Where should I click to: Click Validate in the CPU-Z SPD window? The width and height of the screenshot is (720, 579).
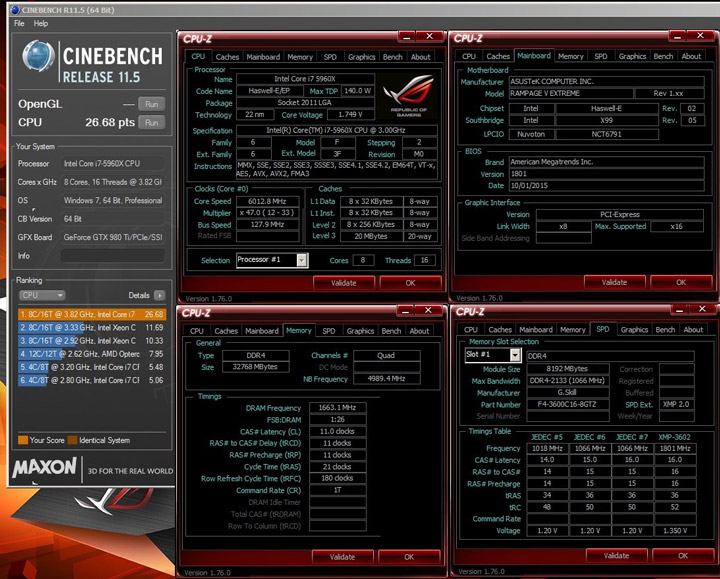tap(616, 556)
